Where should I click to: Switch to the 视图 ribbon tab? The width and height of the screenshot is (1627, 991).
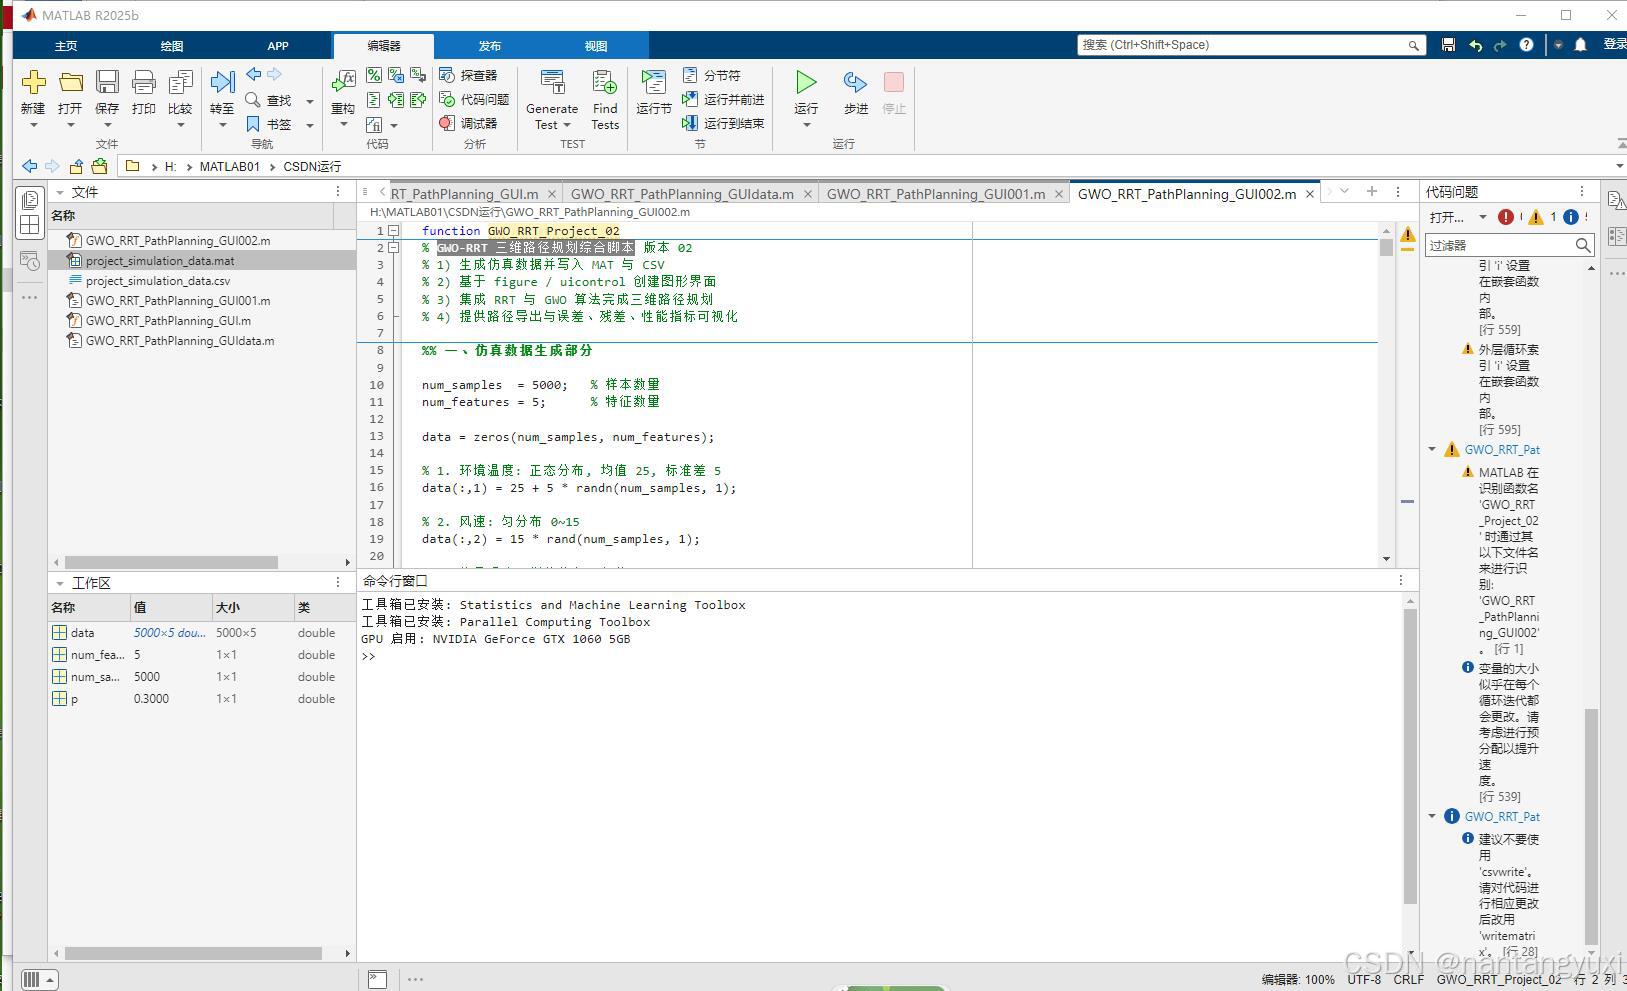596,46
